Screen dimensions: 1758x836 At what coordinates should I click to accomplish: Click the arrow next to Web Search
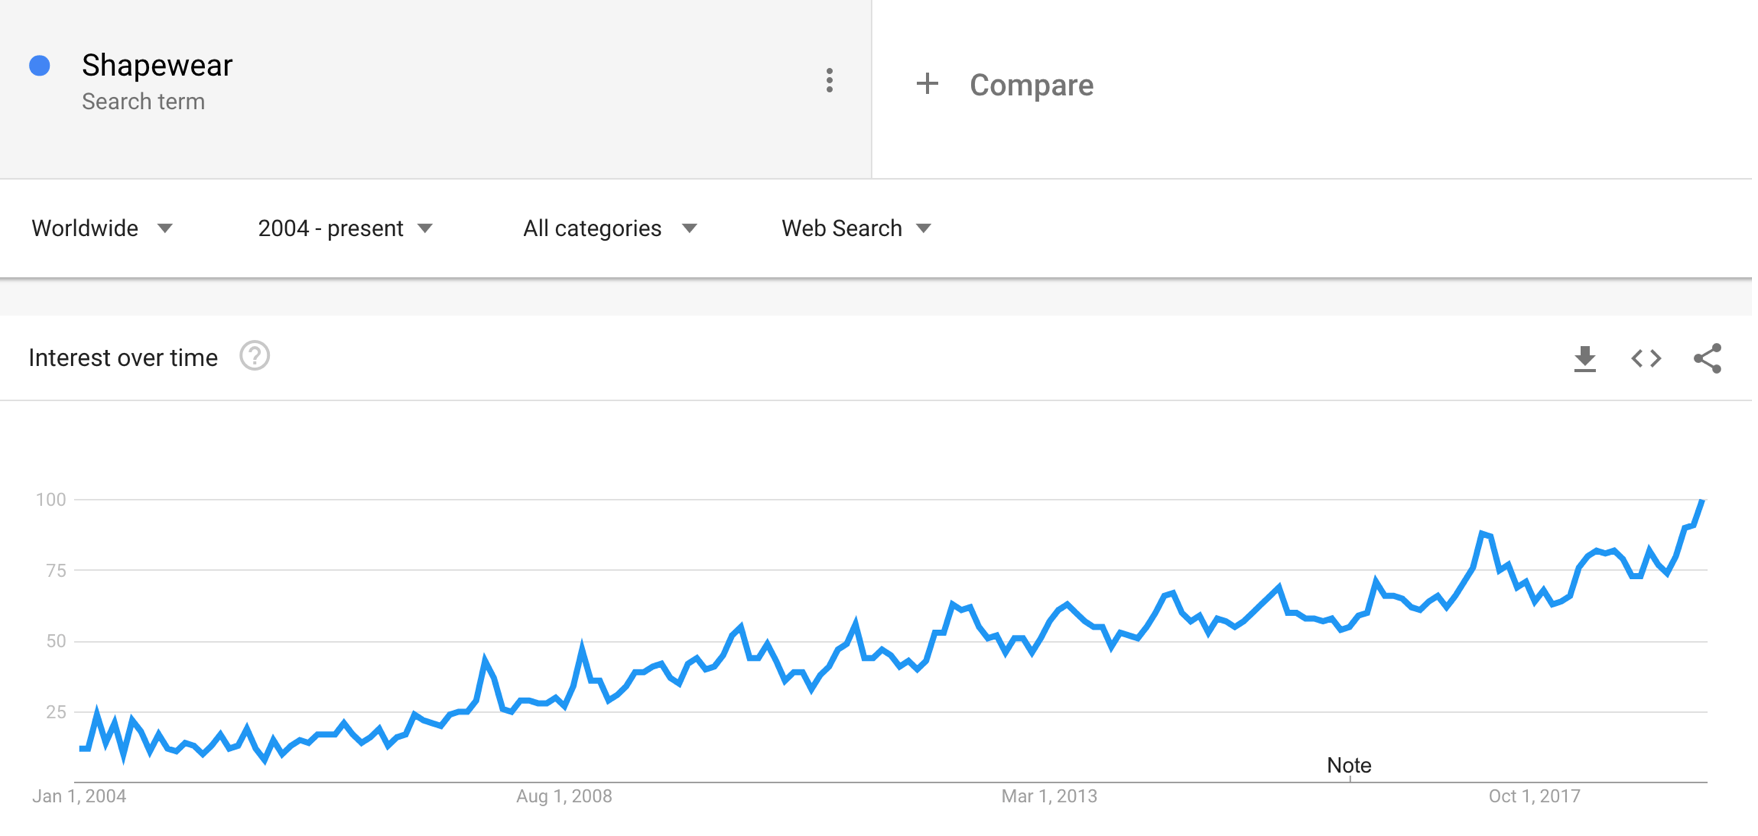(923, 229)
